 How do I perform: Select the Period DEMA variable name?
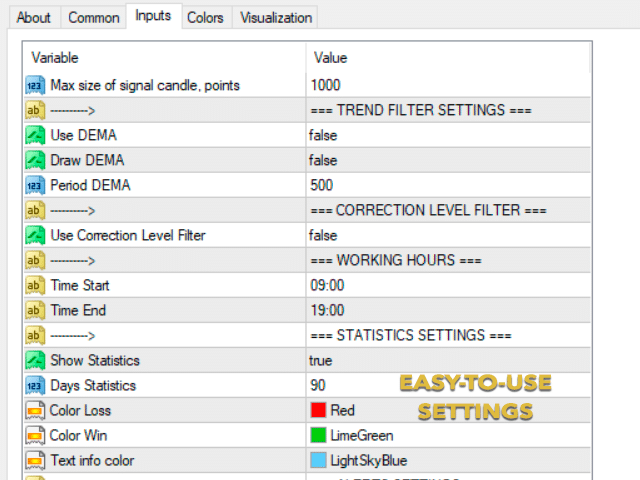click(90, 185)
